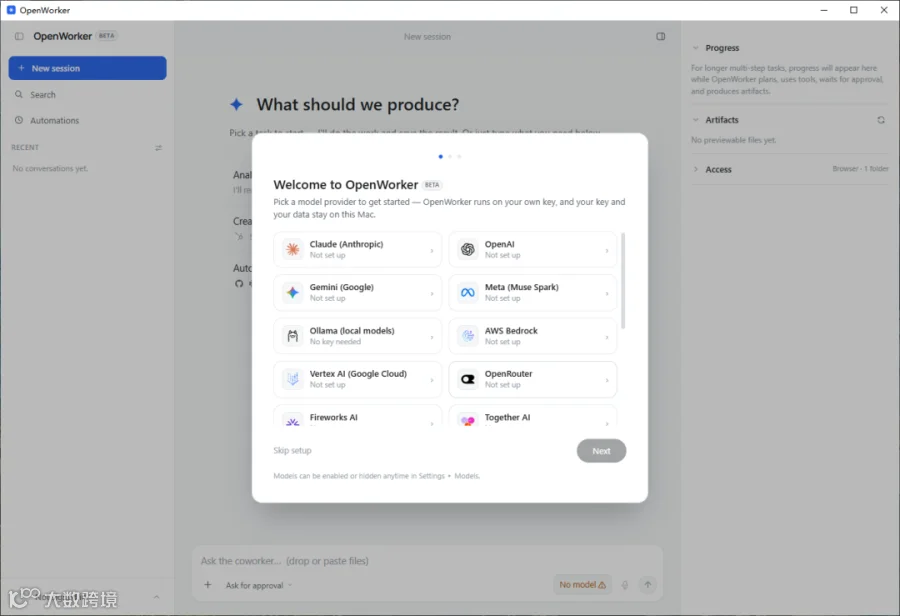Select the second onboarding page dot
The height and width of the screenshot is (616, 900).
[x=450, y=156]
